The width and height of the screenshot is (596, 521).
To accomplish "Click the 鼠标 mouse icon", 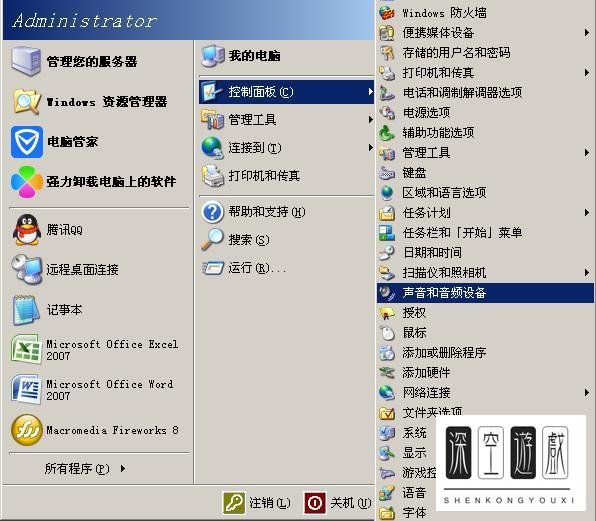I will pyautogui.click(x=387, y=333).
